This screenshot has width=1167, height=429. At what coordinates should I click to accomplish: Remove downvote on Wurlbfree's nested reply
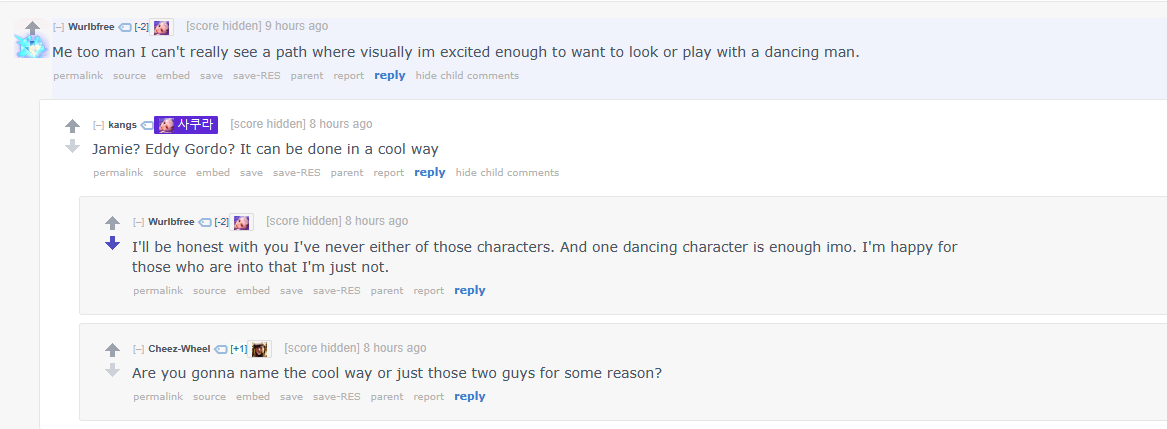(112, 243)
